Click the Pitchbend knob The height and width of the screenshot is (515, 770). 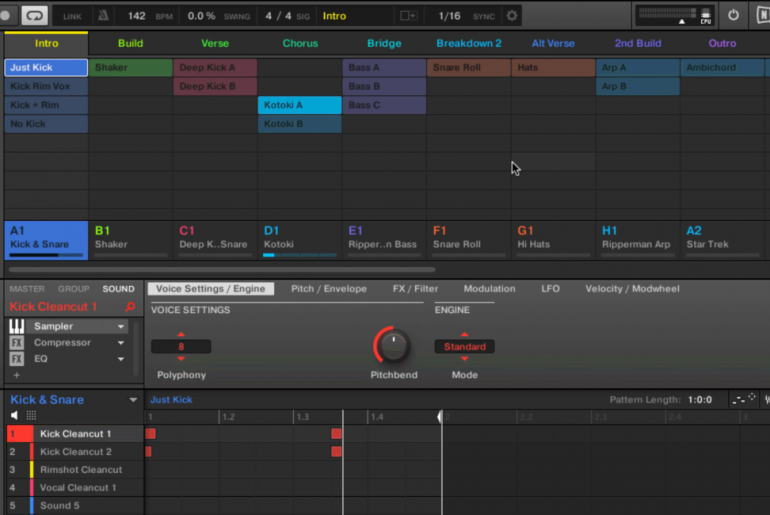pyautogui.click(x=393, y=346)
